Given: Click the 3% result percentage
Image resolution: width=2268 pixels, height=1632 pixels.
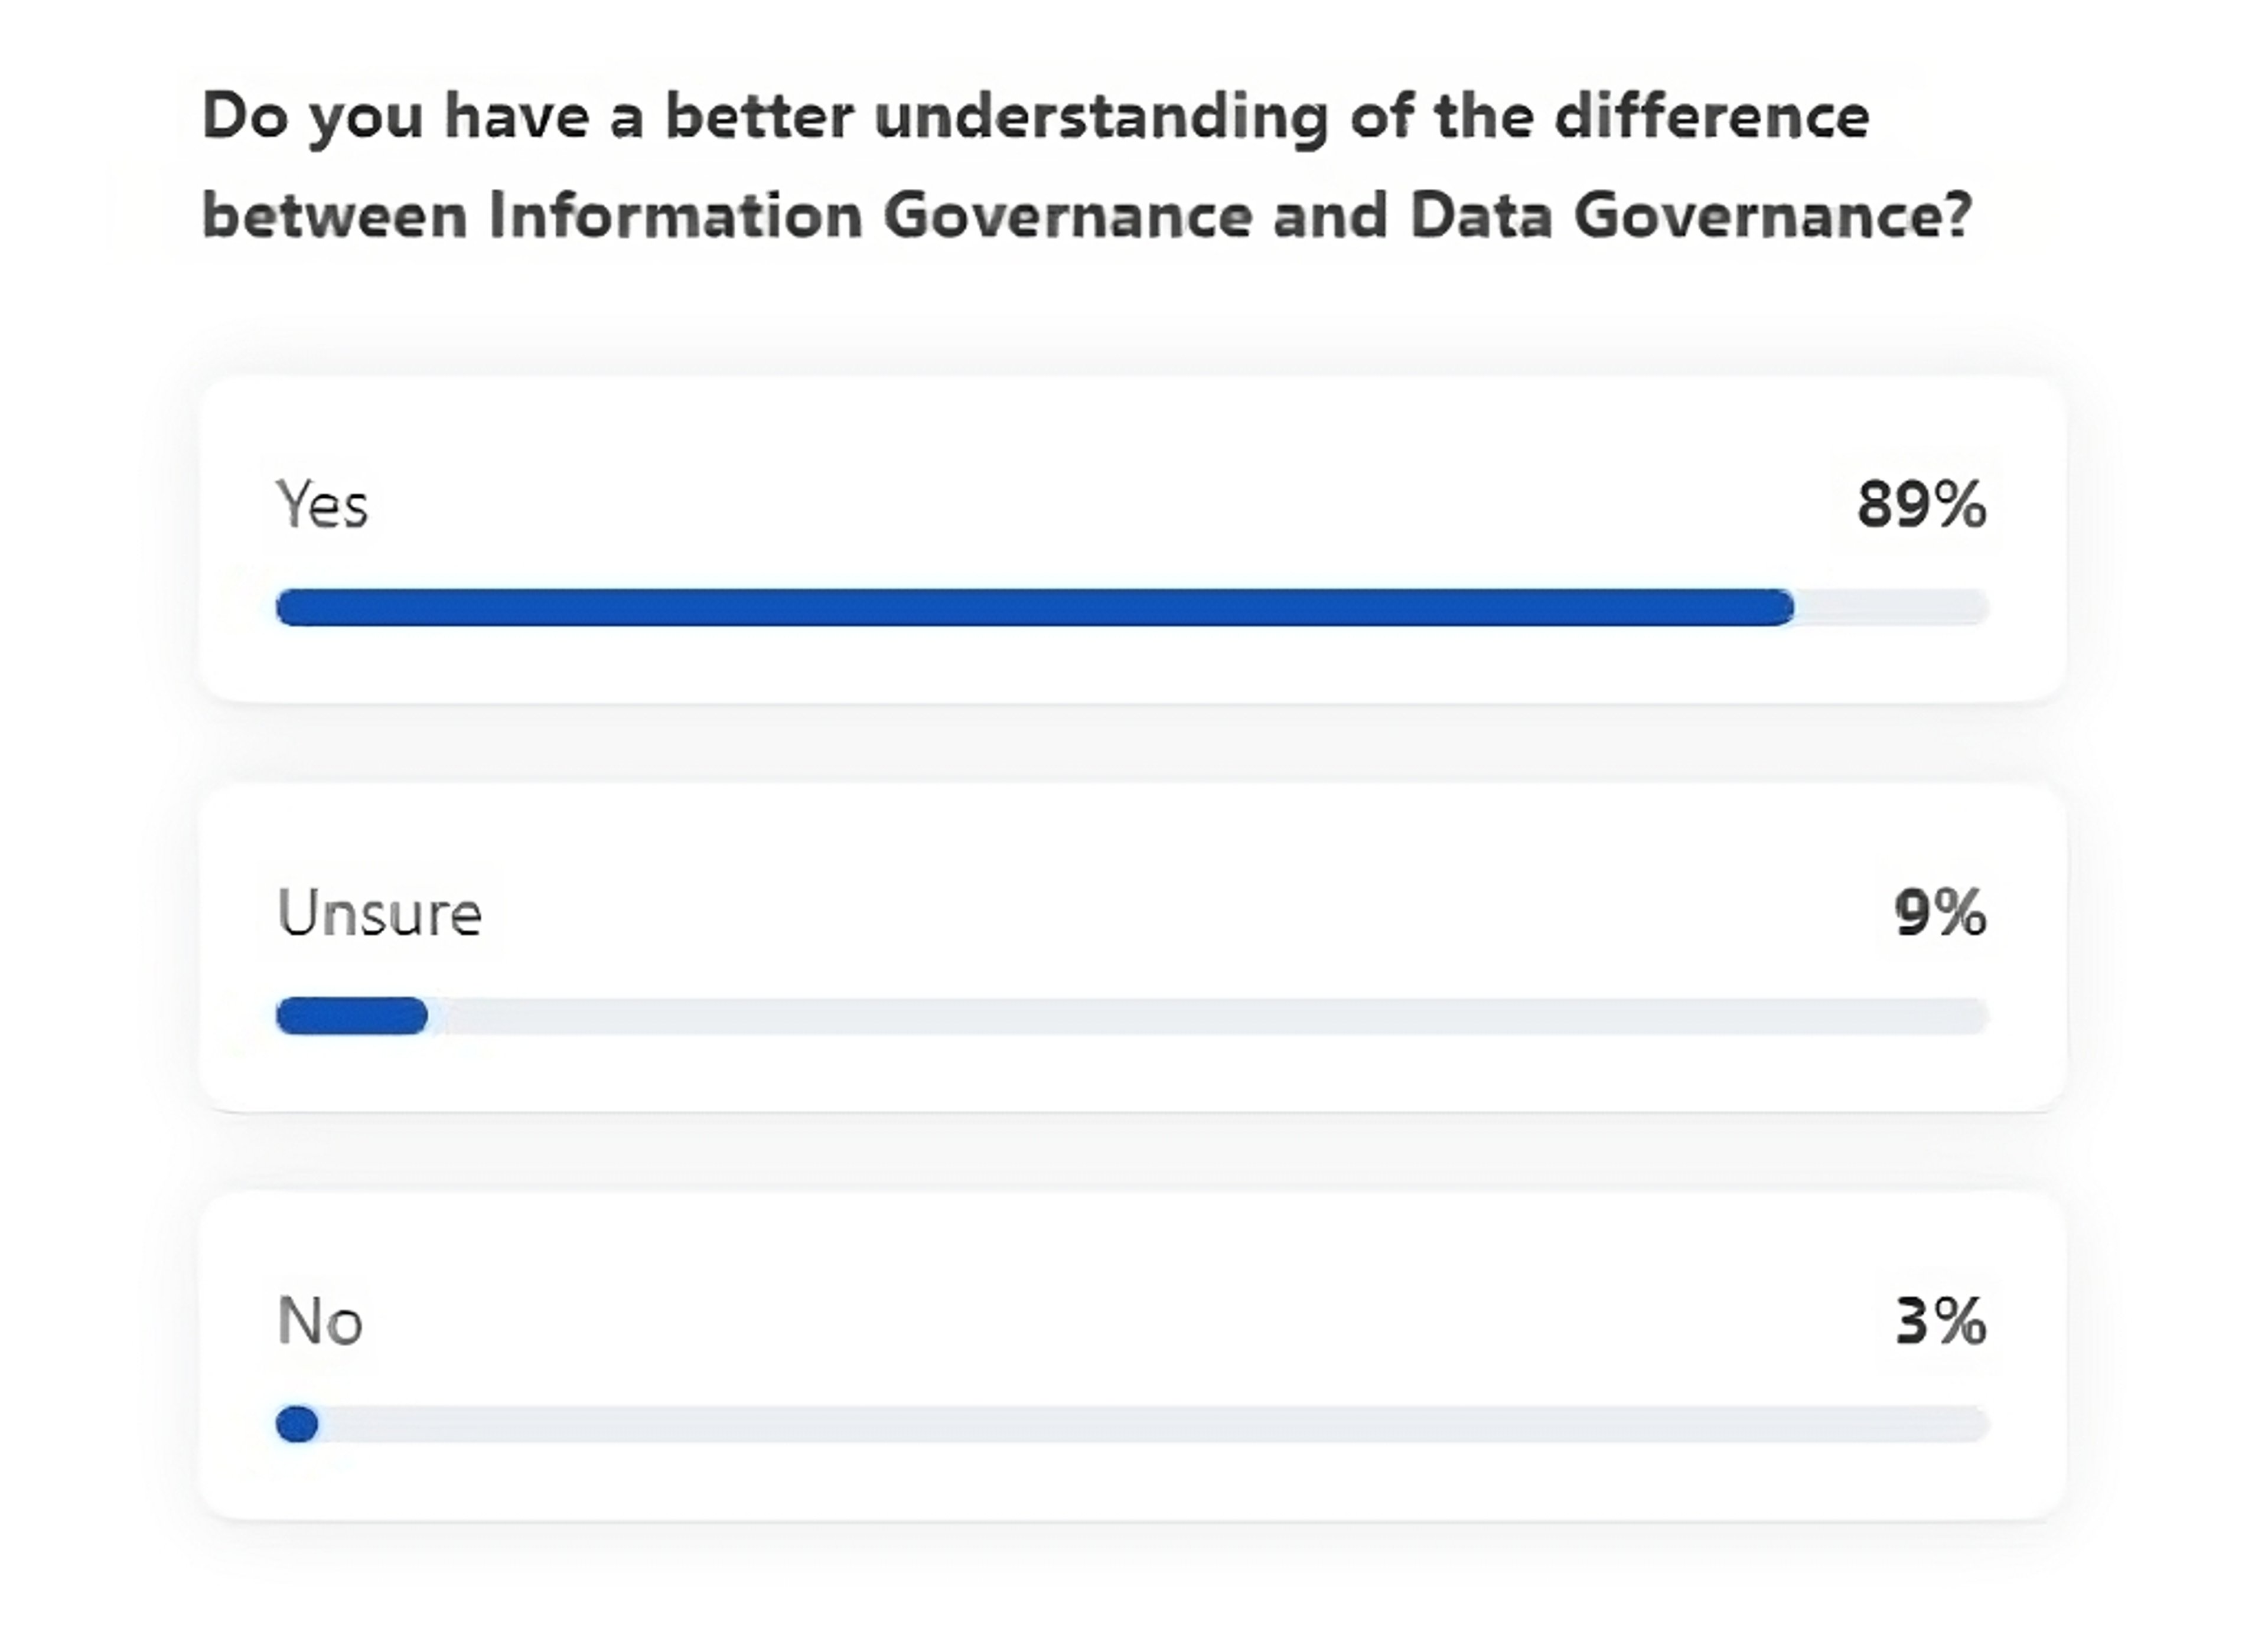Looking at the screenshot, I should pos(1940,1321).
